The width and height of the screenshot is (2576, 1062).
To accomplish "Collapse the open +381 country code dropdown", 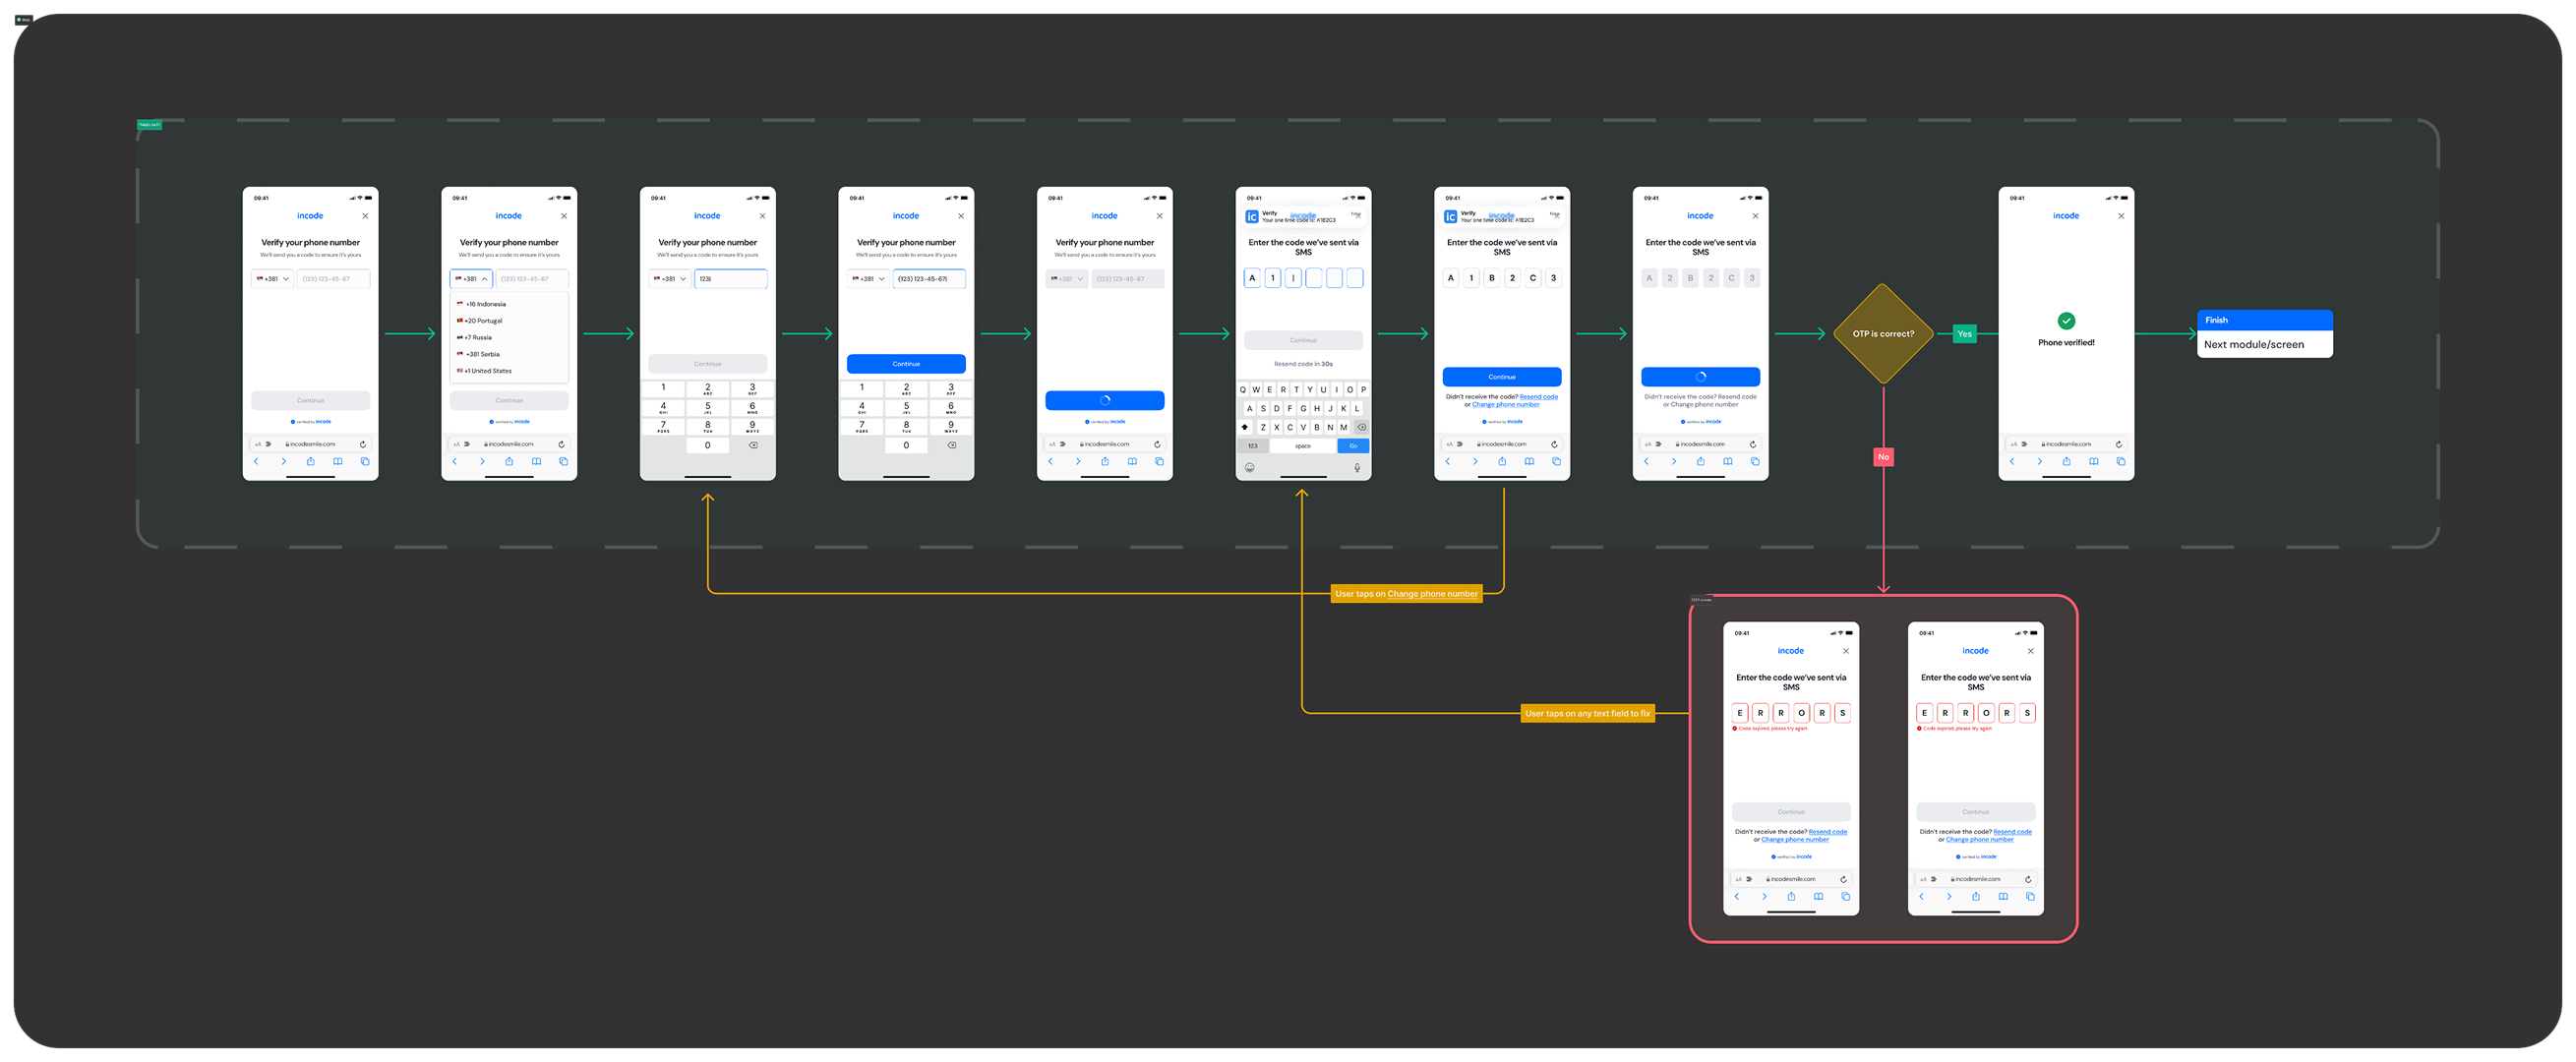I will 471,279.
